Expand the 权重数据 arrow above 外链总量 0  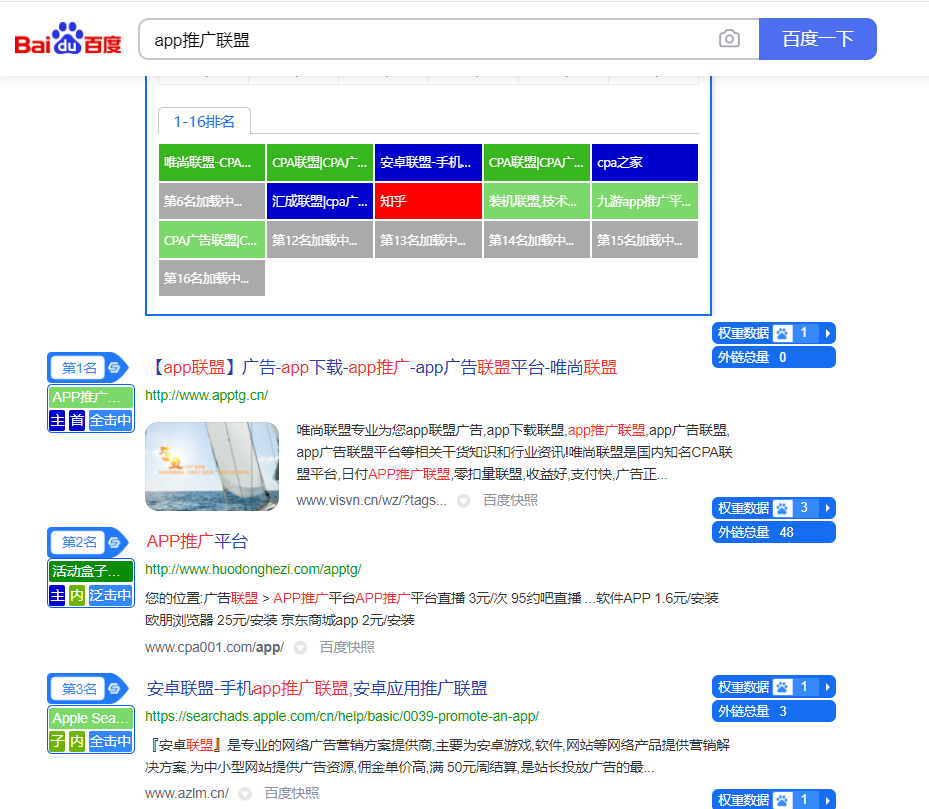coord(828,333)
